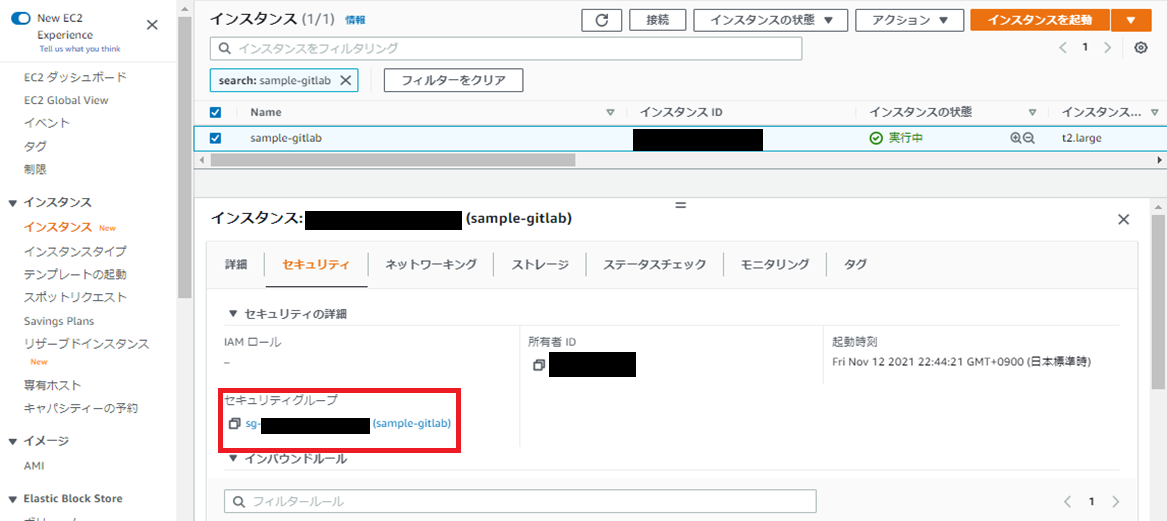Remove the search: sample-gitlab filter chip
Screen dimensions: 1167x521
(x=345, y=80)
